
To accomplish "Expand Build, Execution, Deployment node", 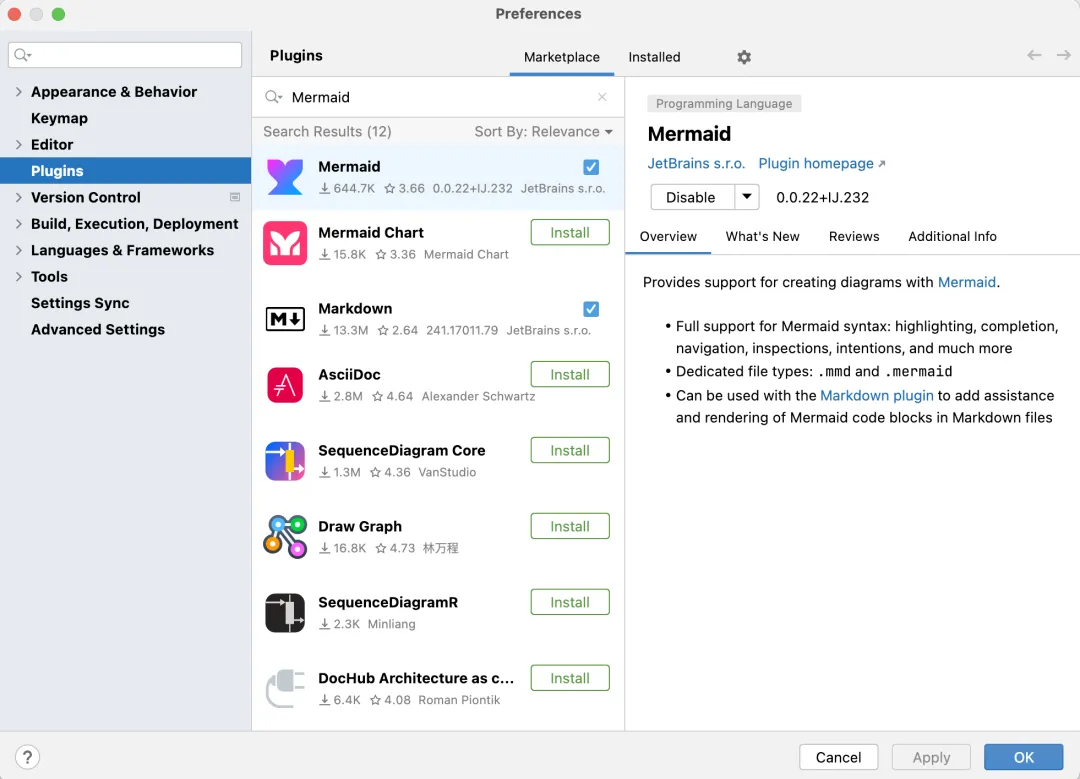I will pos(19,224).
